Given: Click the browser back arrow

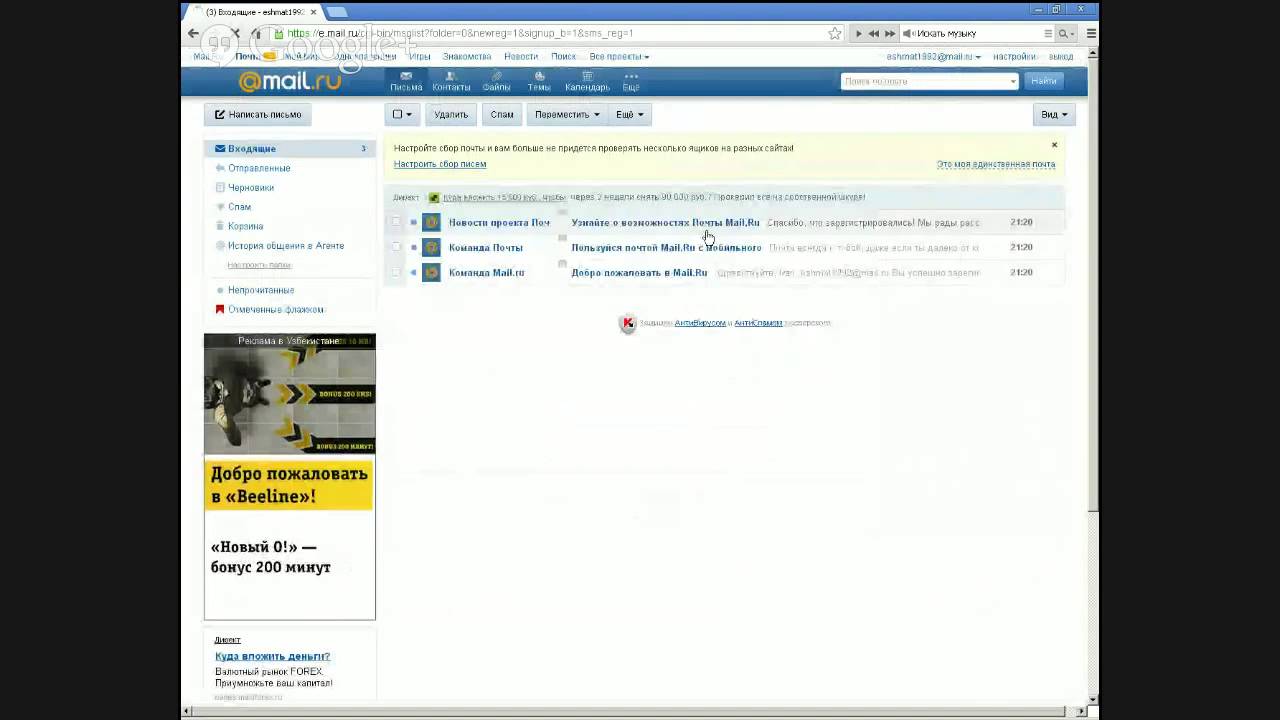Looking at the screenshot, I should tap(193, 33).
